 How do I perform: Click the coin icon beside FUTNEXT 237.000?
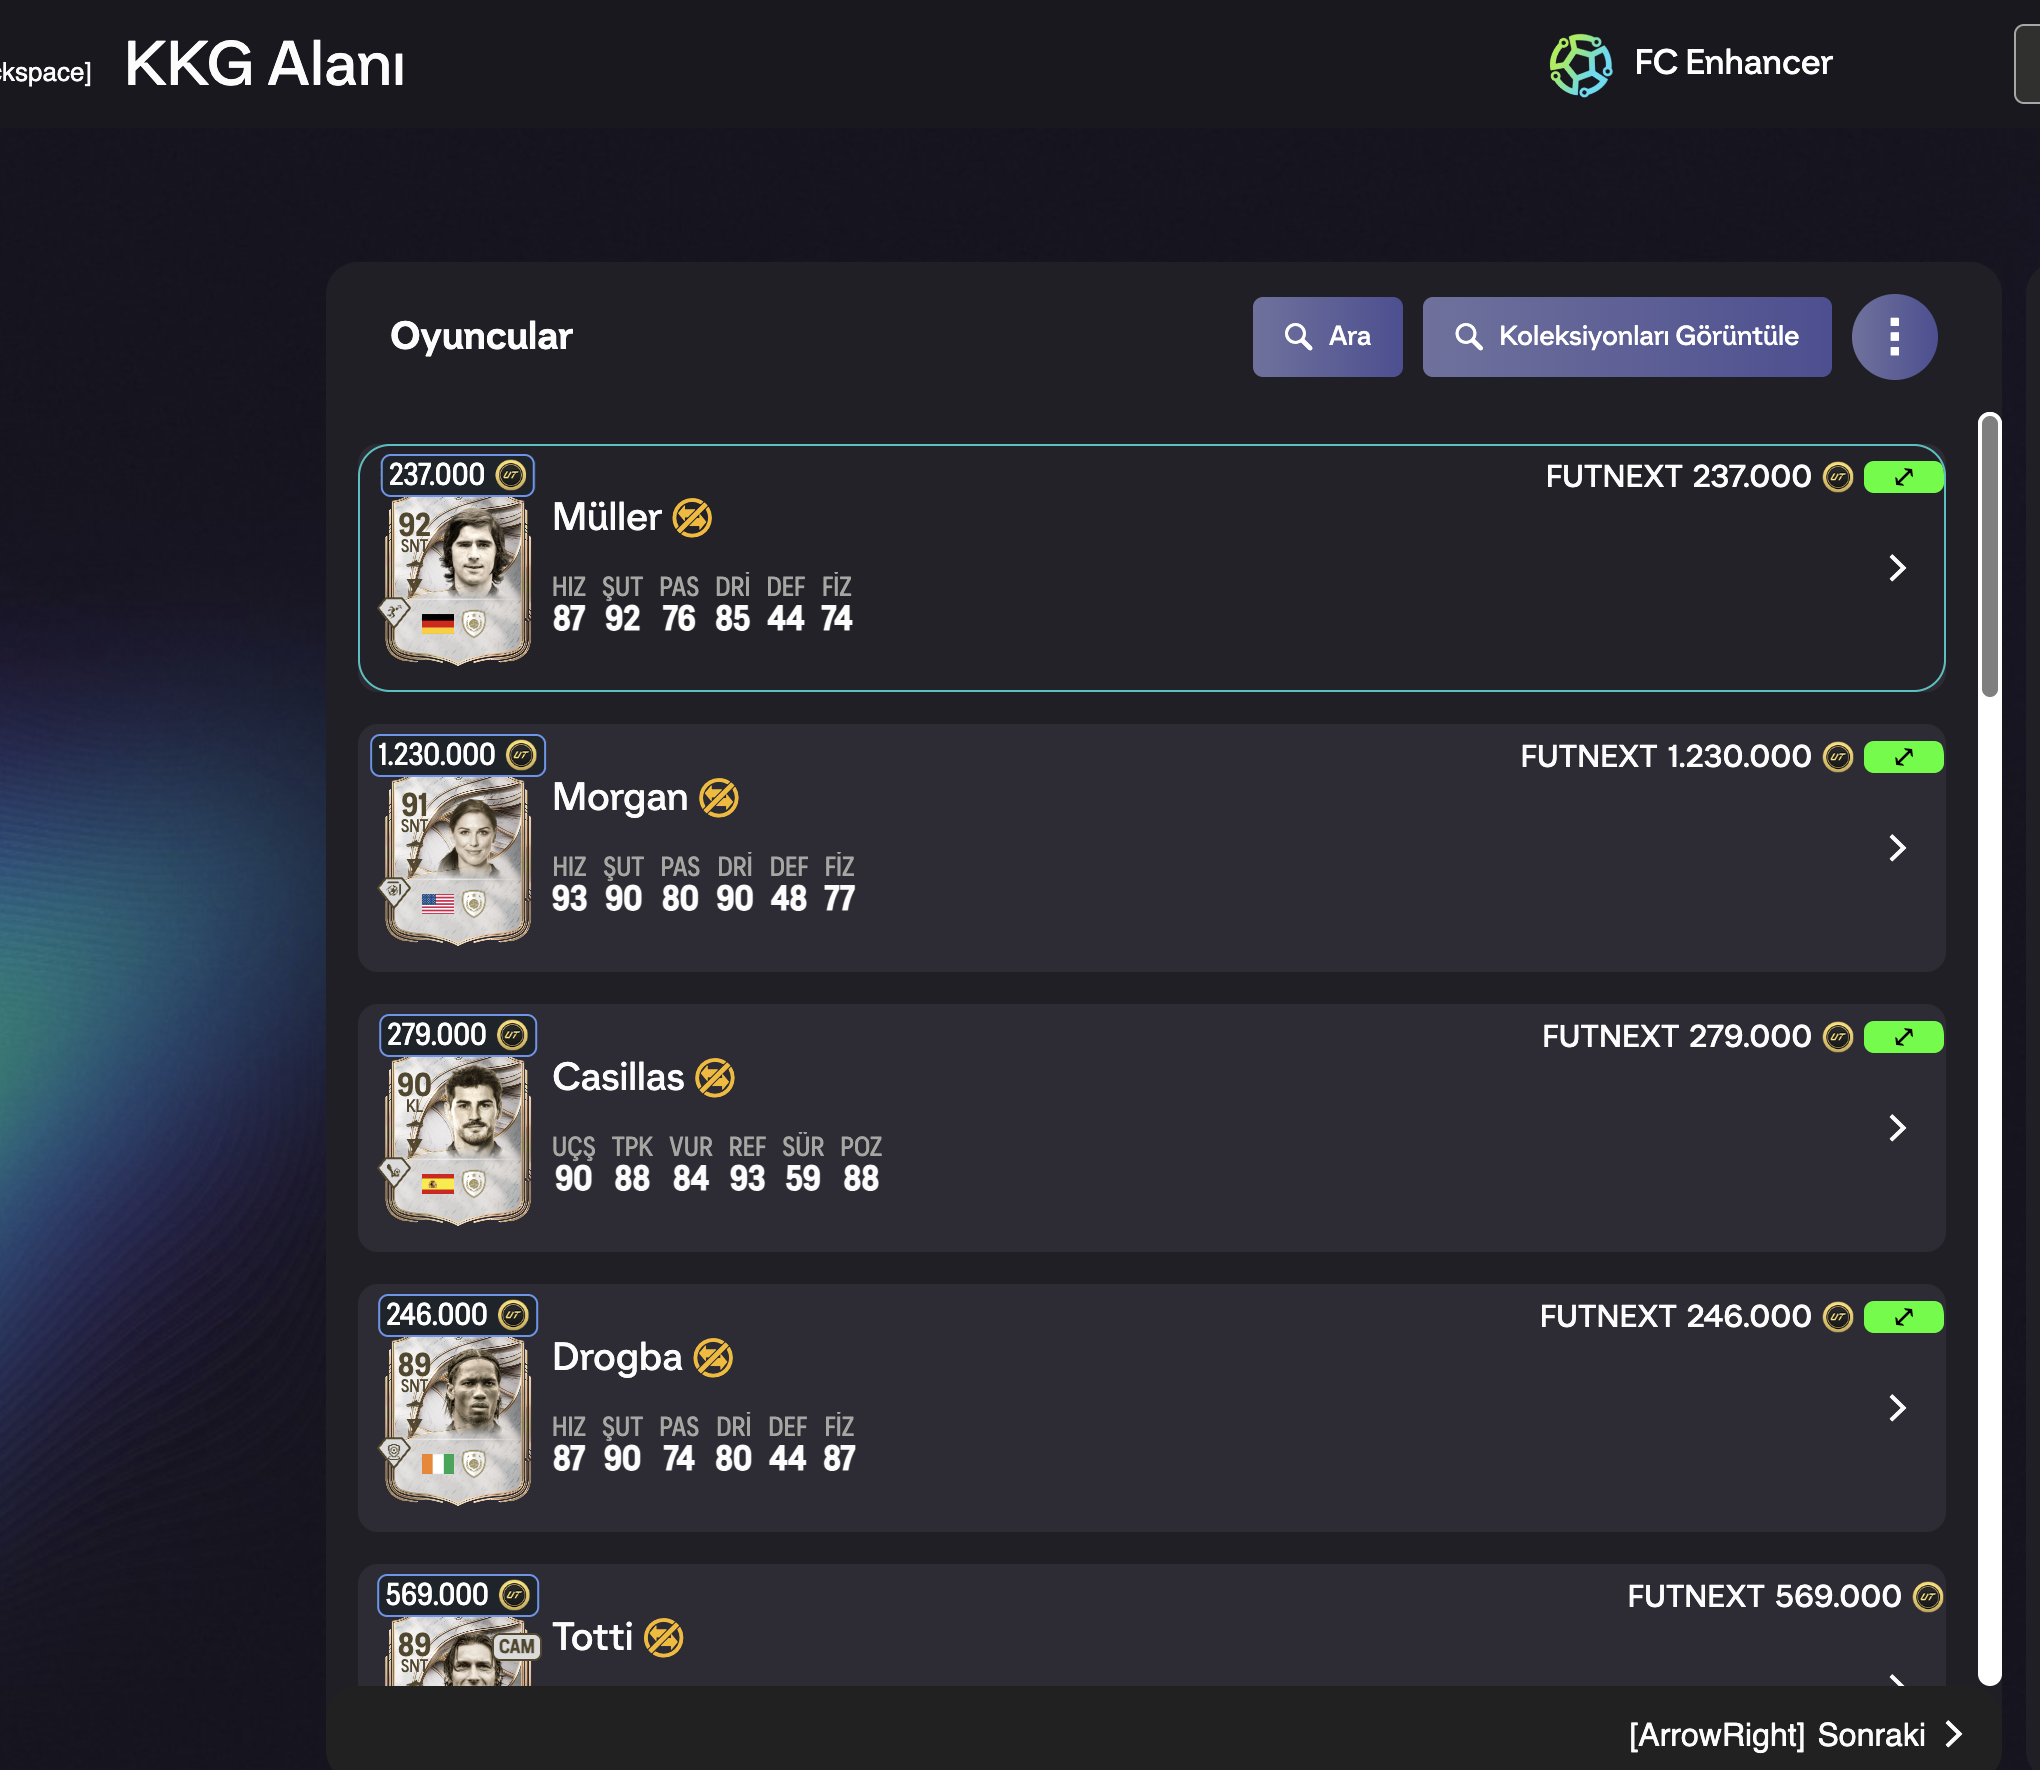click(1838, 477)
